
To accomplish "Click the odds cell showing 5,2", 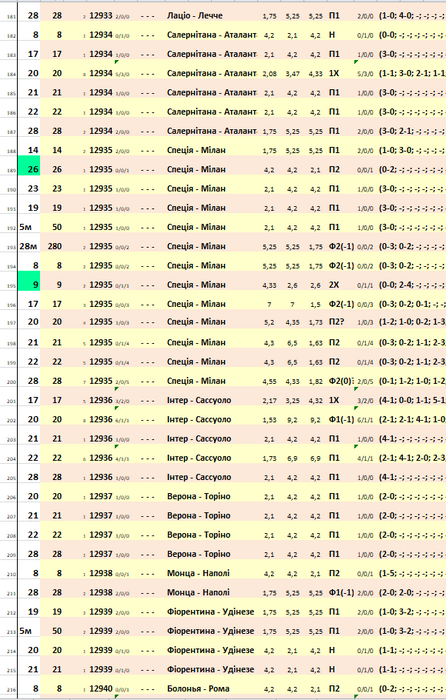I will pos(270,322).
